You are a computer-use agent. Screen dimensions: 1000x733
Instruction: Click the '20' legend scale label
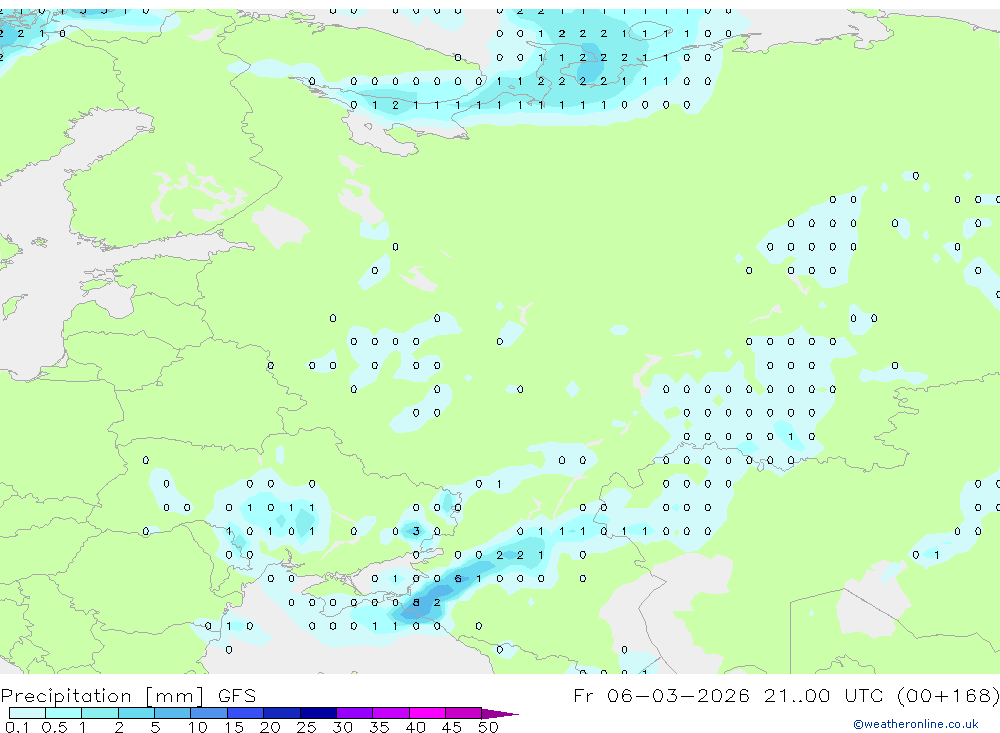click(270, 727)
